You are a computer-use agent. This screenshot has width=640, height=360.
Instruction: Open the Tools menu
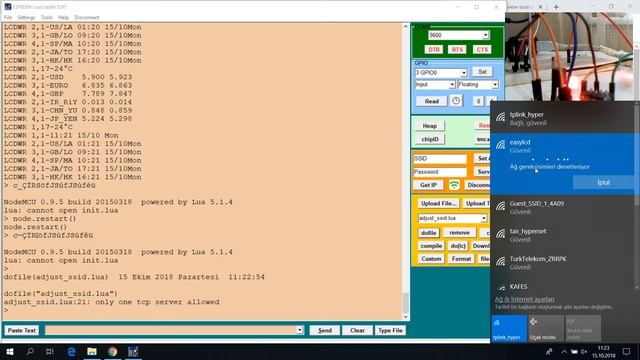(x=47, y=18)
